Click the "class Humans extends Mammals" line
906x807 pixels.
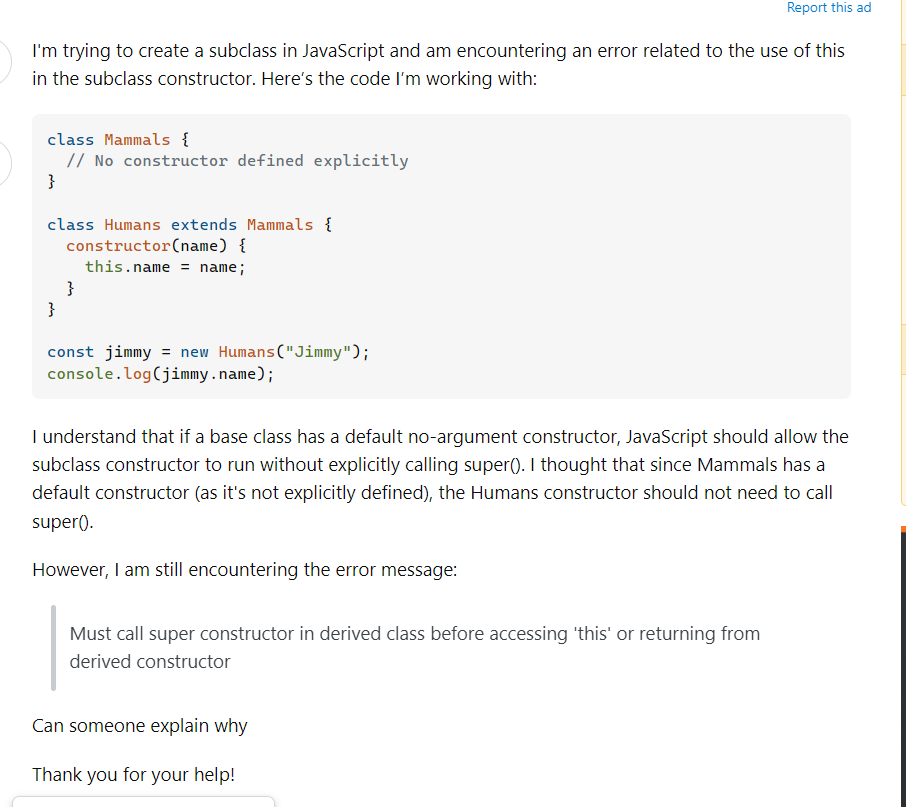[x=189, y=225]
